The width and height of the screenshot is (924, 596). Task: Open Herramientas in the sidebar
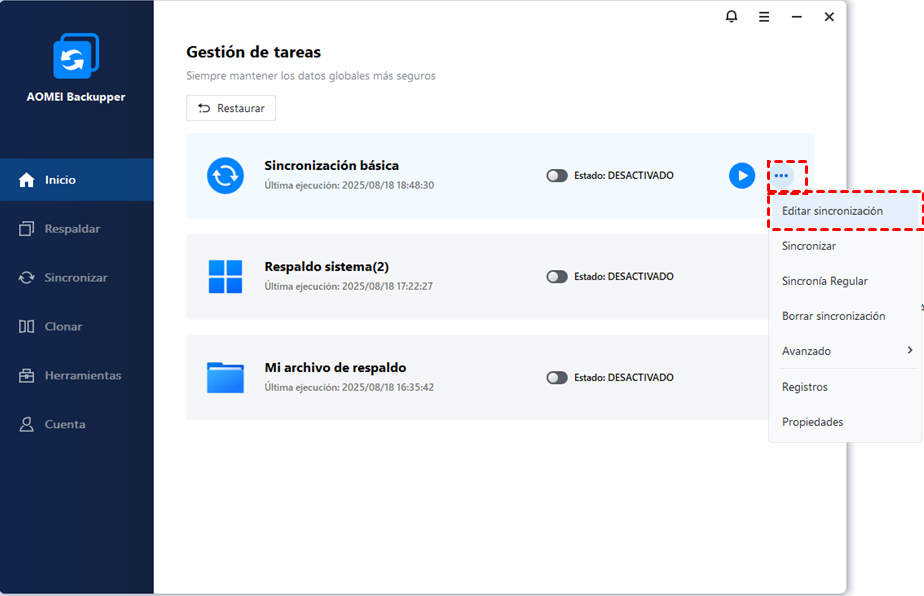tap(82, 376)
